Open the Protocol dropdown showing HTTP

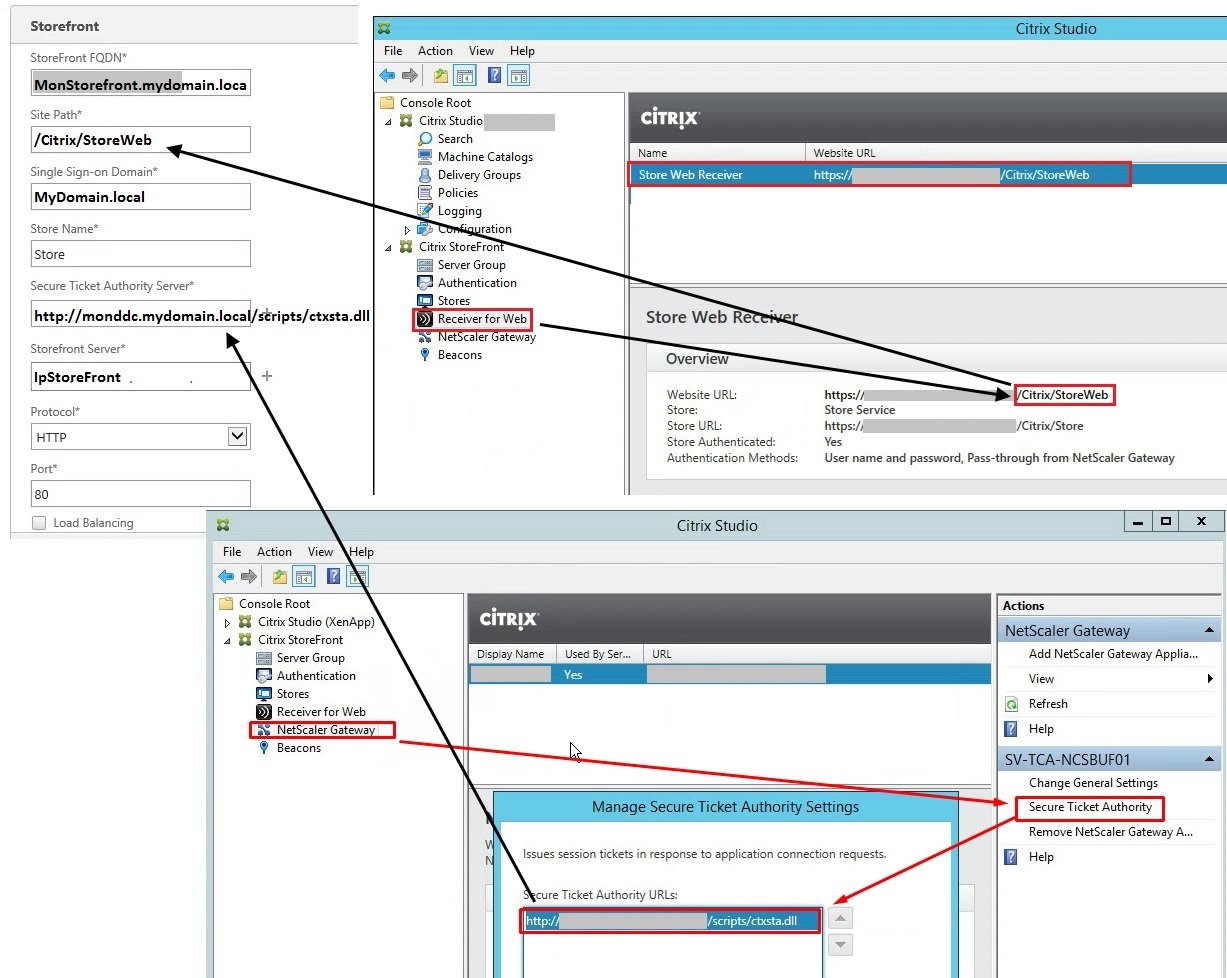pyautogui.click(x=140, y=437)
